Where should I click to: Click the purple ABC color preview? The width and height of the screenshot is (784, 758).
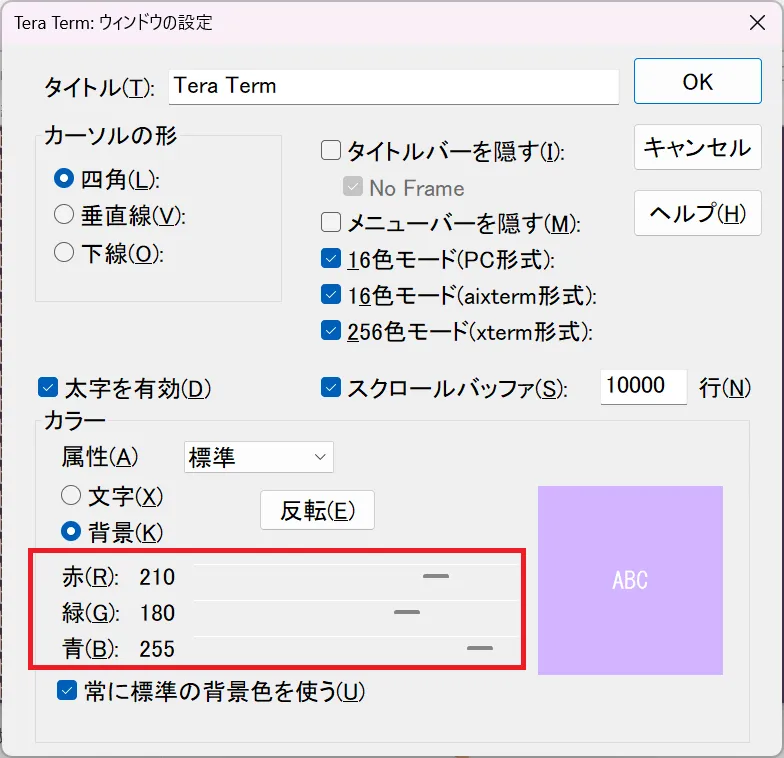[x=630, y=580]
